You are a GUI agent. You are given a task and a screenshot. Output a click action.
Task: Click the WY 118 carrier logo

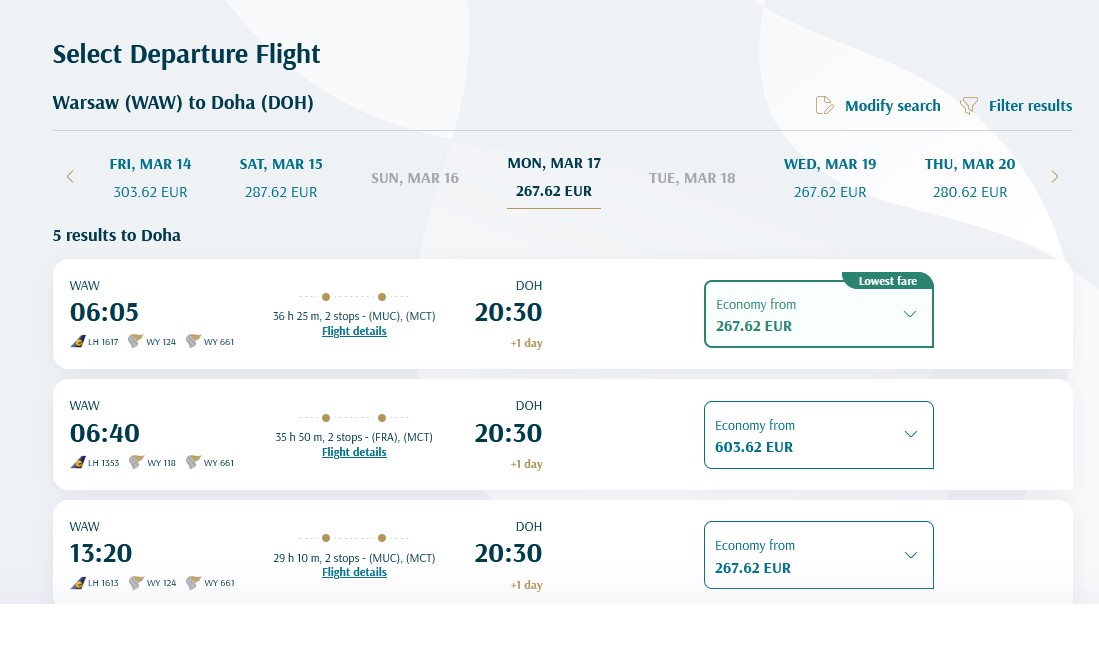[136, 462]
